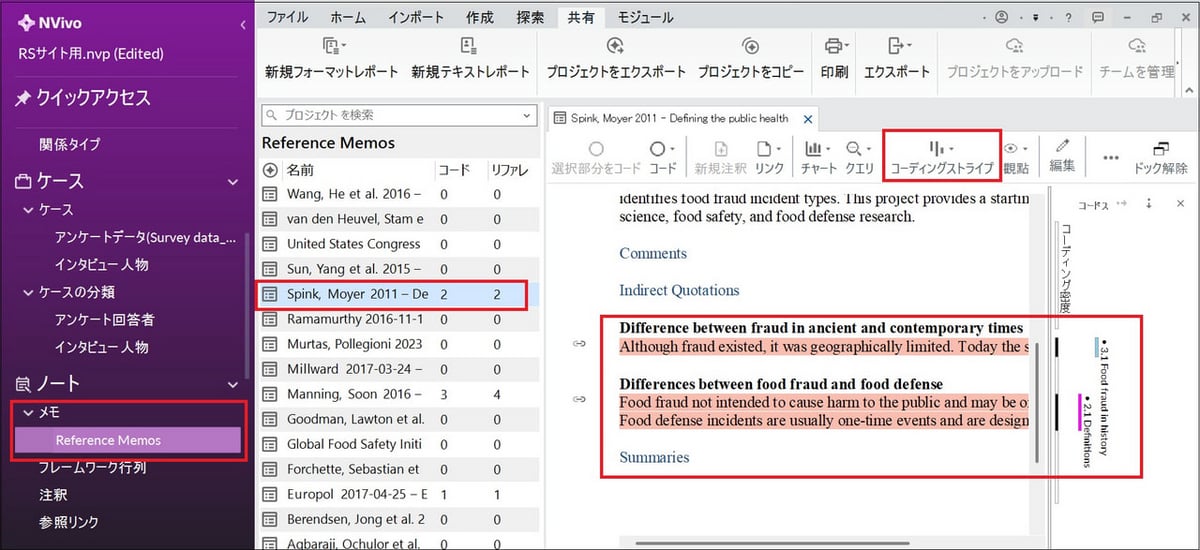Open the 印刷 print icon
This screenshot has height=550, width=1200.
(833, 47)
